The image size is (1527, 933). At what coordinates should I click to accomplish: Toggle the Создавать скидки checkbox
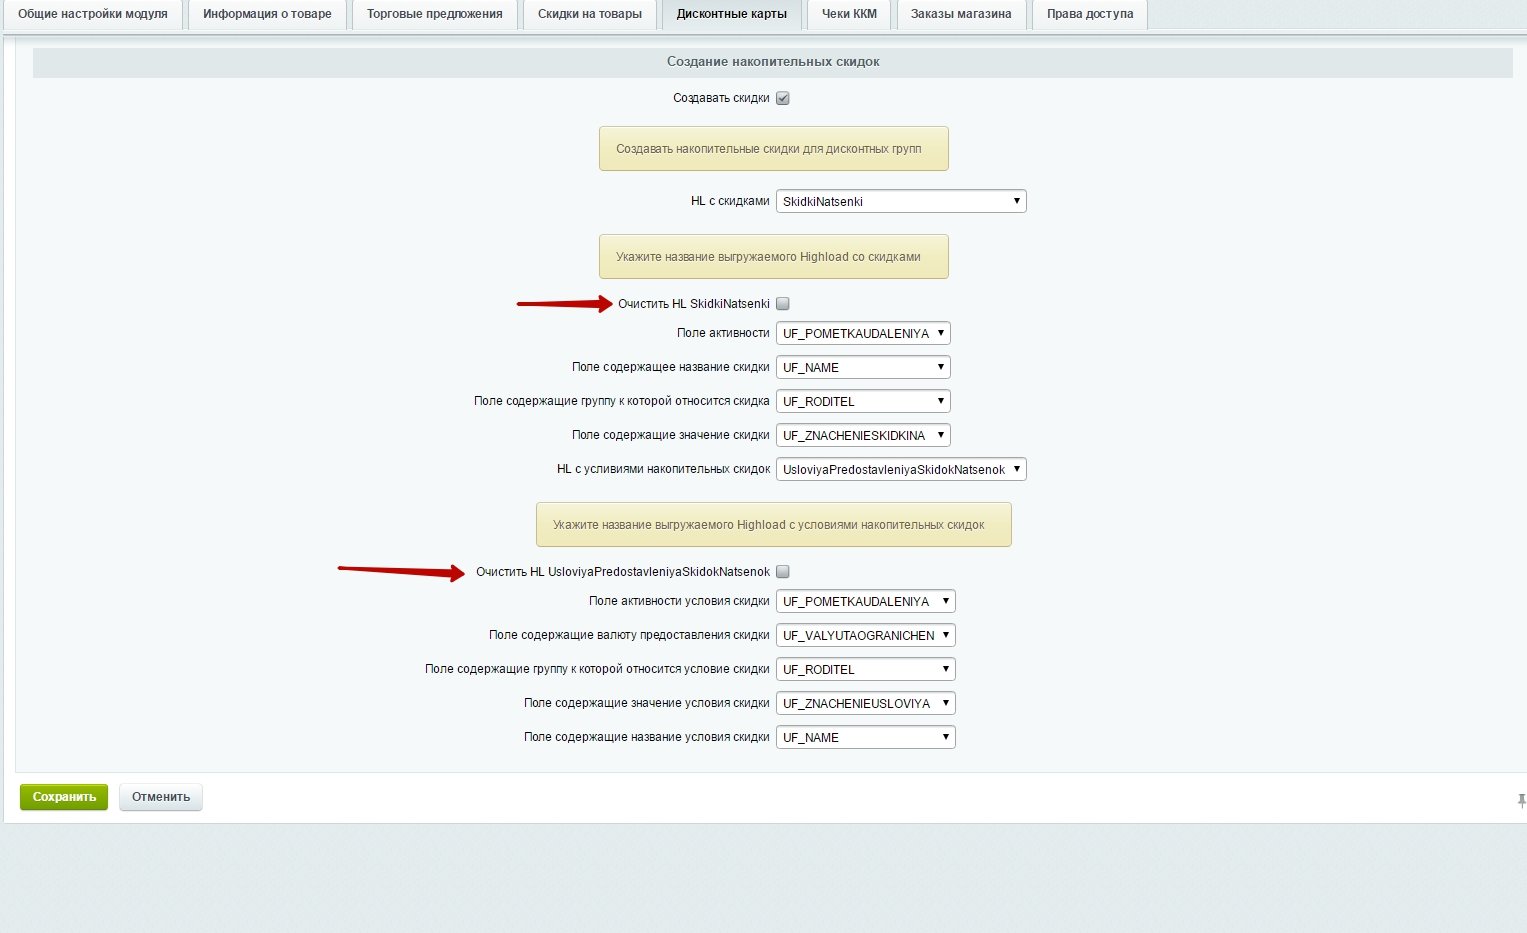coord(783,98)
